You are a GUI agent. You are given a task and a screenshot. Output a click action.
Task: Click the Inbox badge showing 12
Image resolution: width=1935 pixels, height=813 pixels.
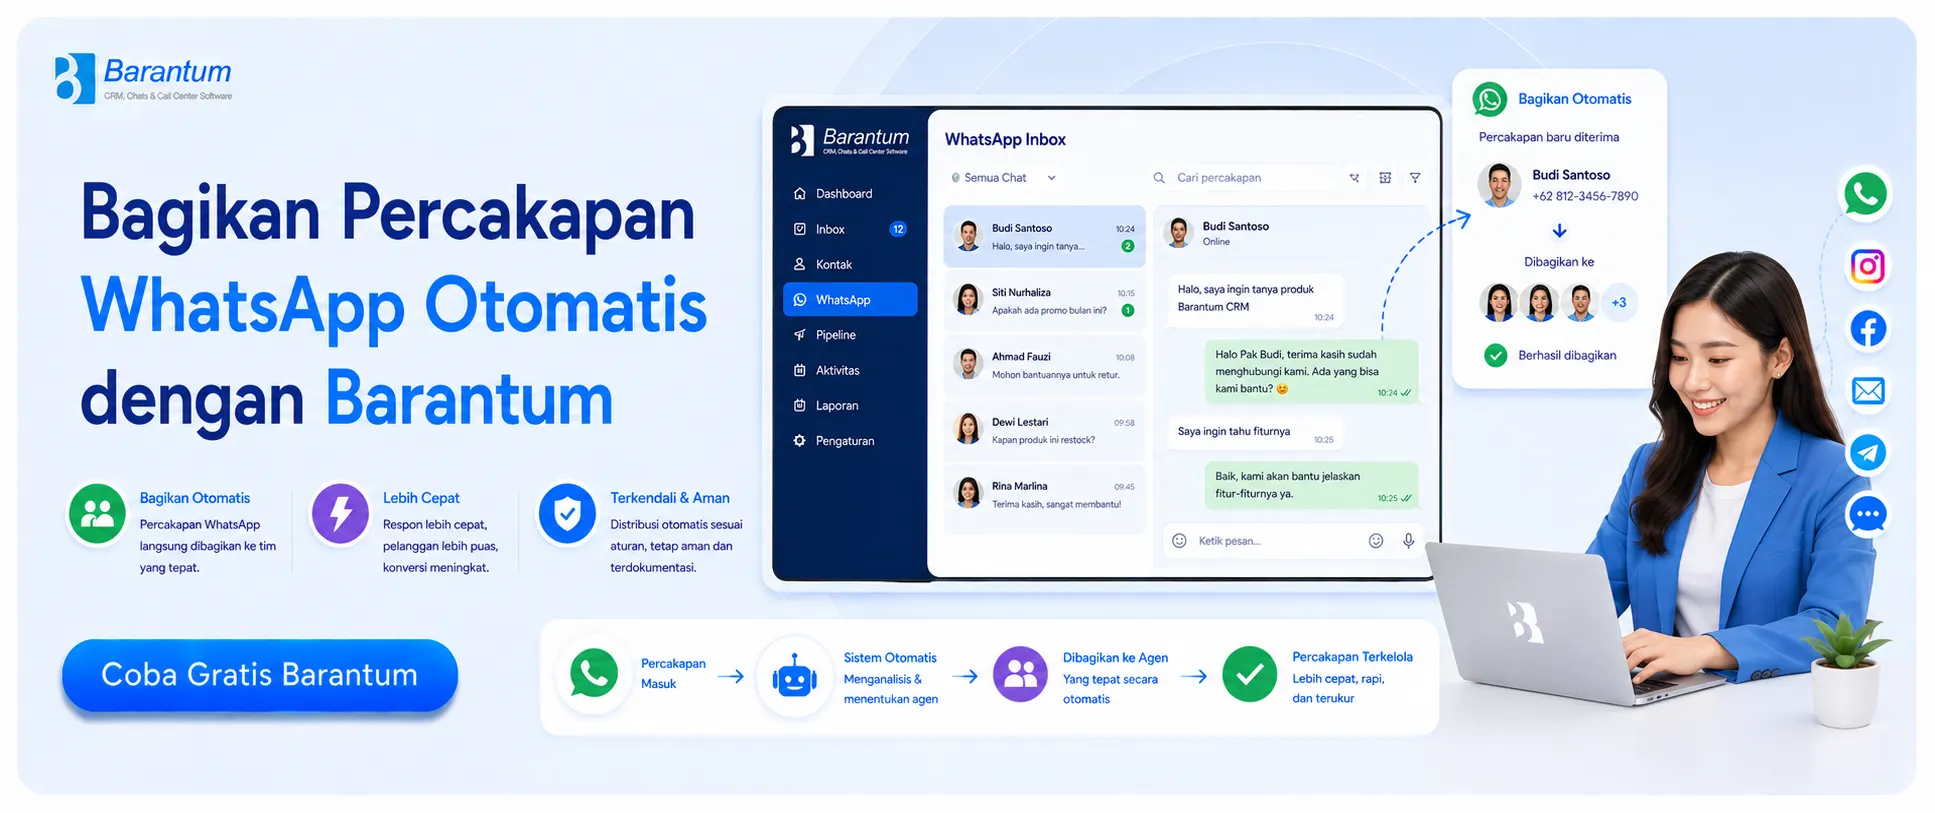[x=898, y=229]
